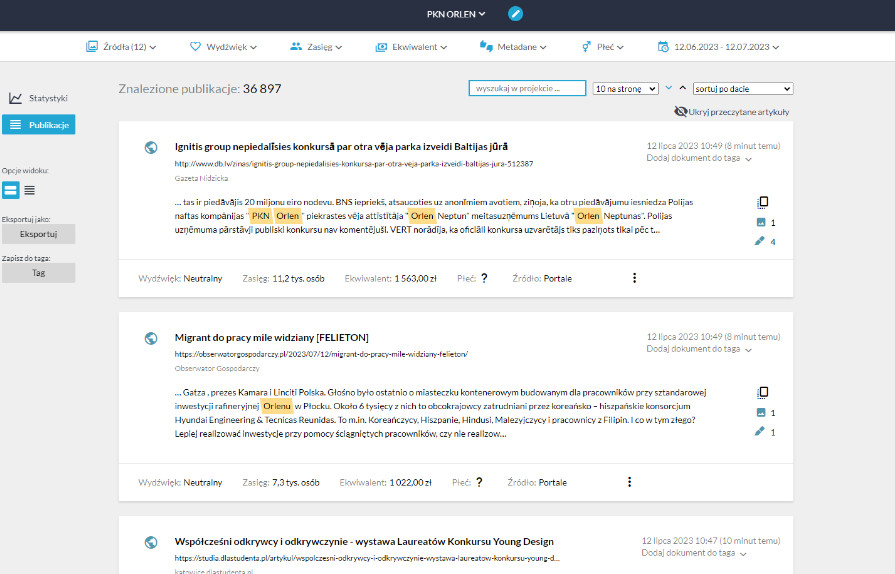Select the Publikacje tab
Image resolution: width=895 pixels, height=574 pixels.
coord(39,124)
